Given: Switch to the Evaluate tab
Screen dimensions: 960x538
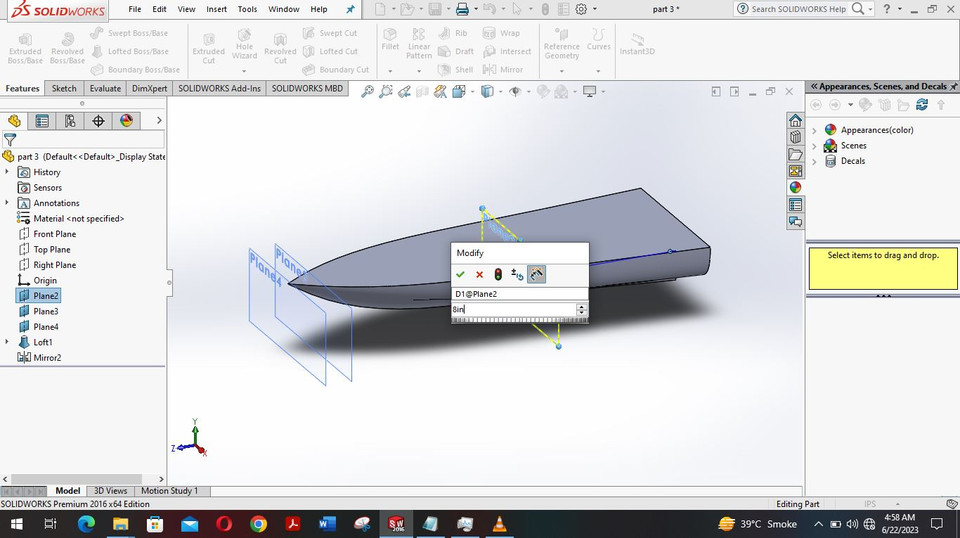Looking at the screenshot, I should click(x=105, y=89).
